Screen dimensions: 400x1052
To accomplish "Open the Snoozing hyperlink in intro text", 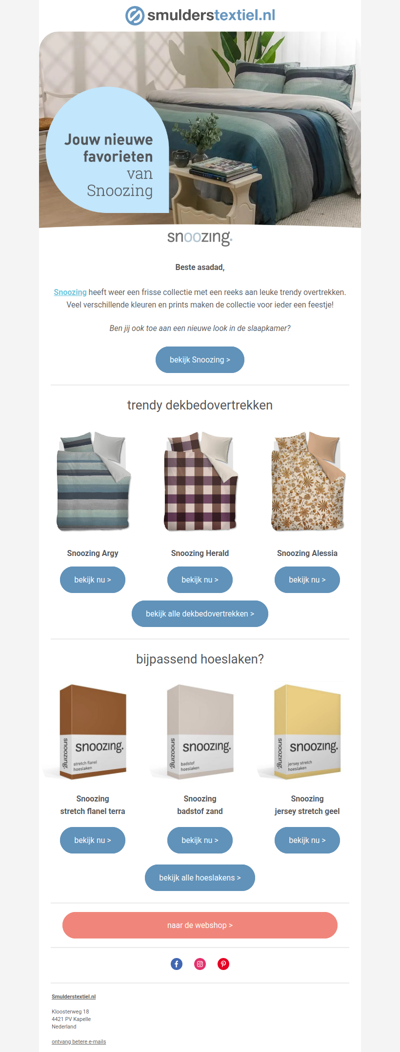I will (x=70, y=293).
